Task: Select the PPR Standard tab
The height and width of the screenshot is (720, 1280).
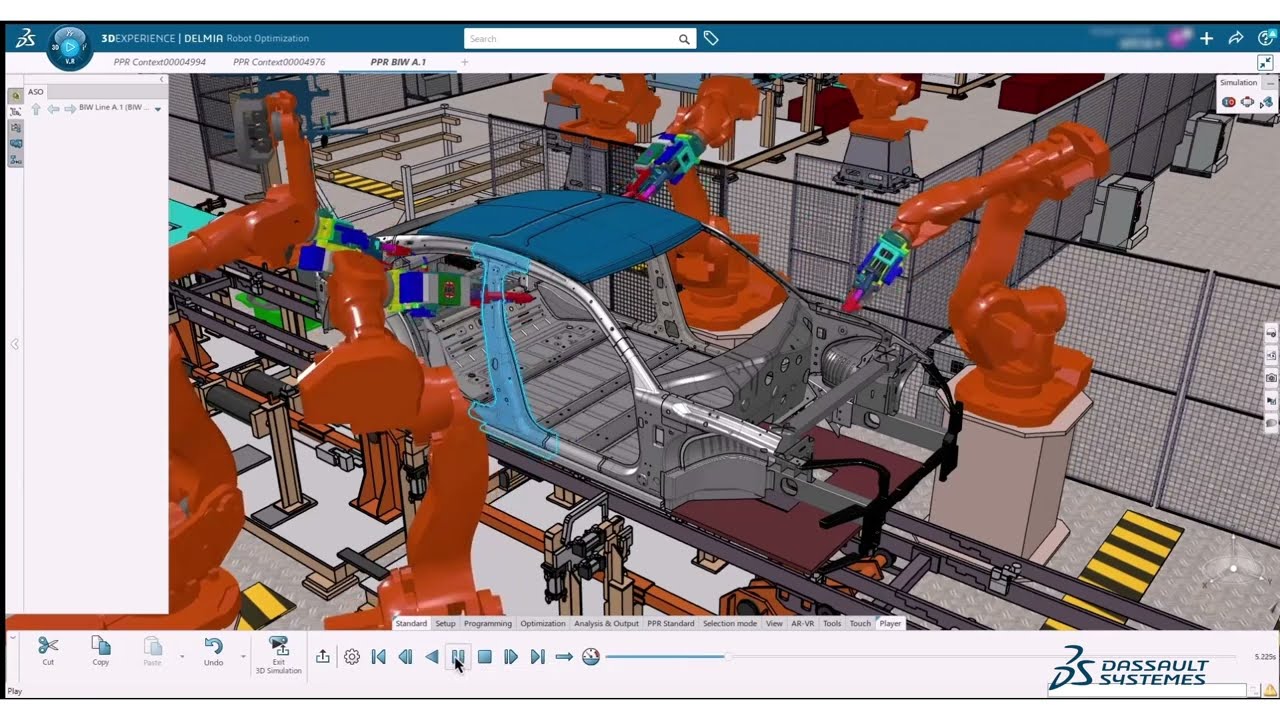Action: tap(671, 623)
